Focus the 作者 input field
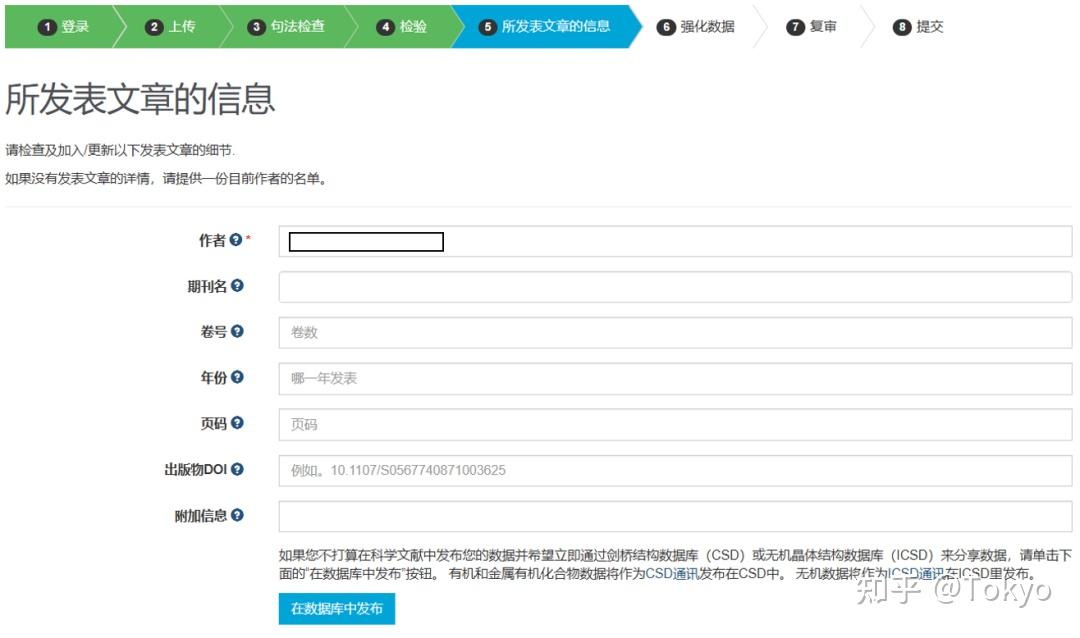The image size is (1080, 638). 675,241
